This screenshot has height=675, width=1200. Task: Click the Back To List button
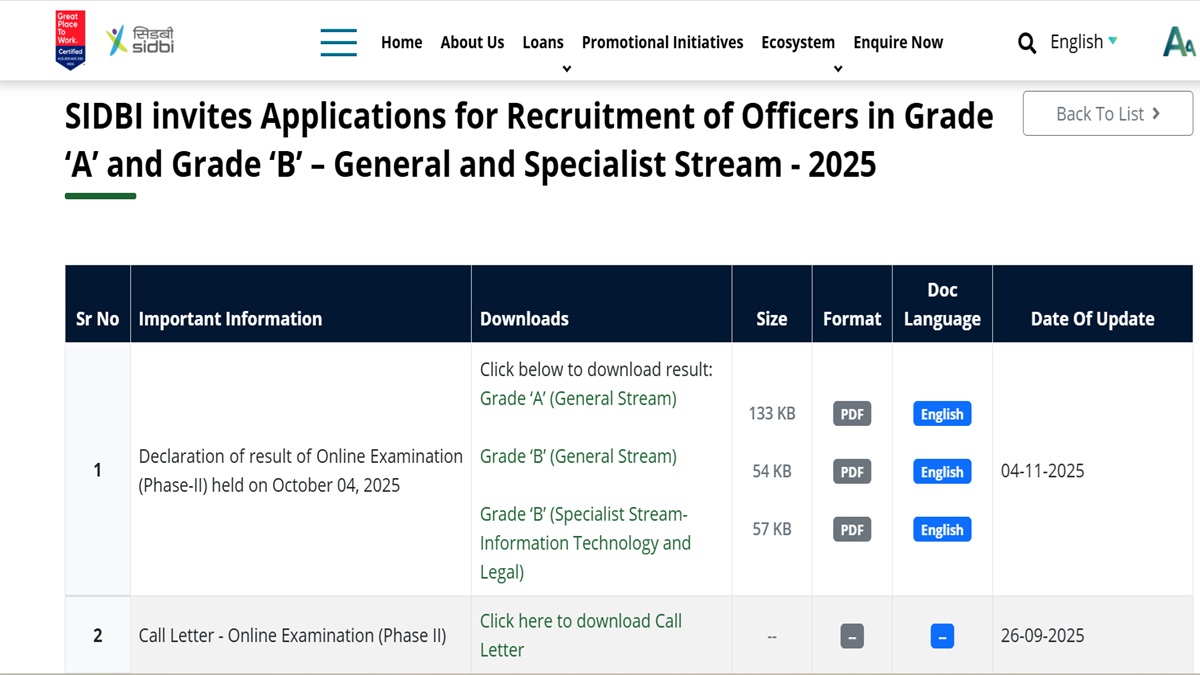(x=1107, y=113)
